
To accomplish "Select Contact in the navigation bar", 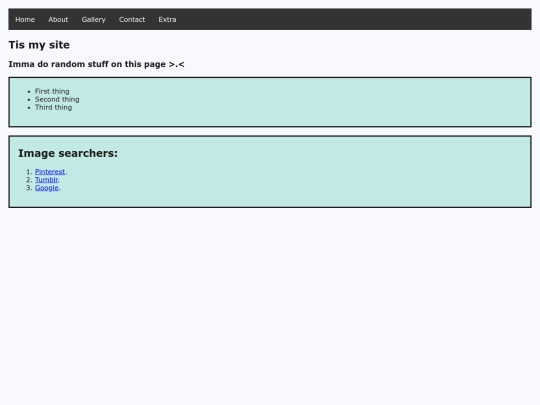I will point(132,20).
